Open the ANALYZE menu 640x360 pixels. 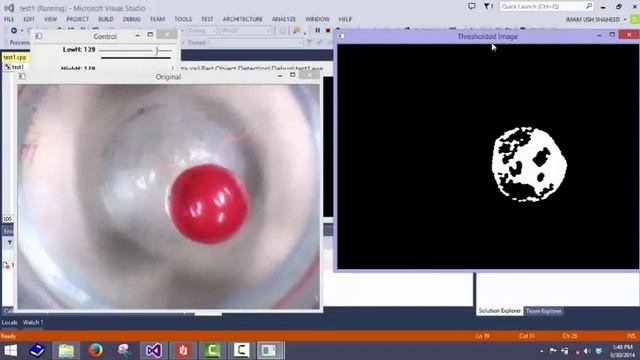click(x=284, y=19)
